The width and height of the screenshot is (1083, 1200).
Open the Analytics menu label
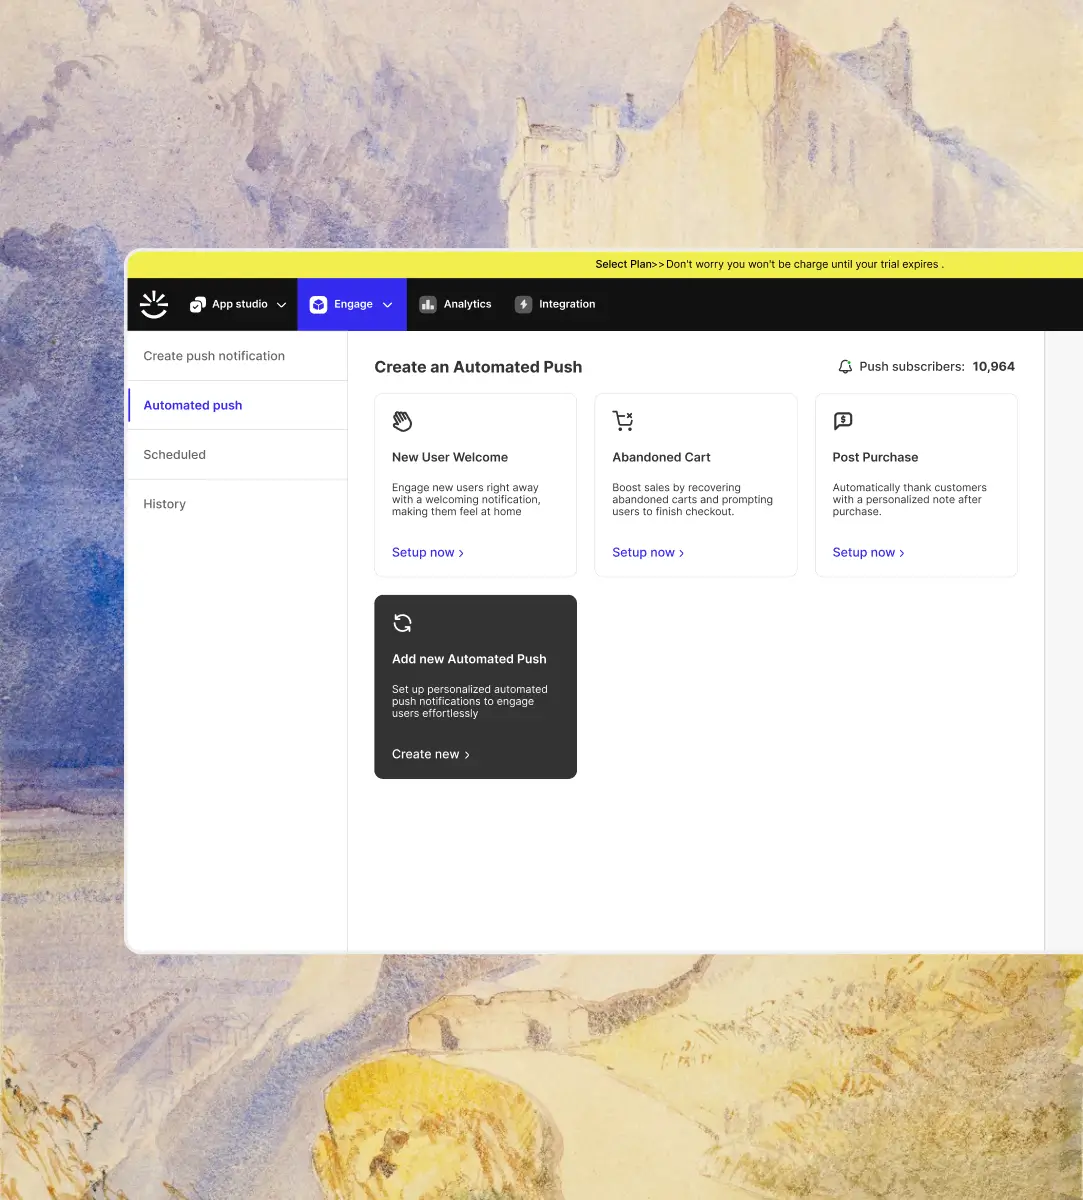point(467,304)
